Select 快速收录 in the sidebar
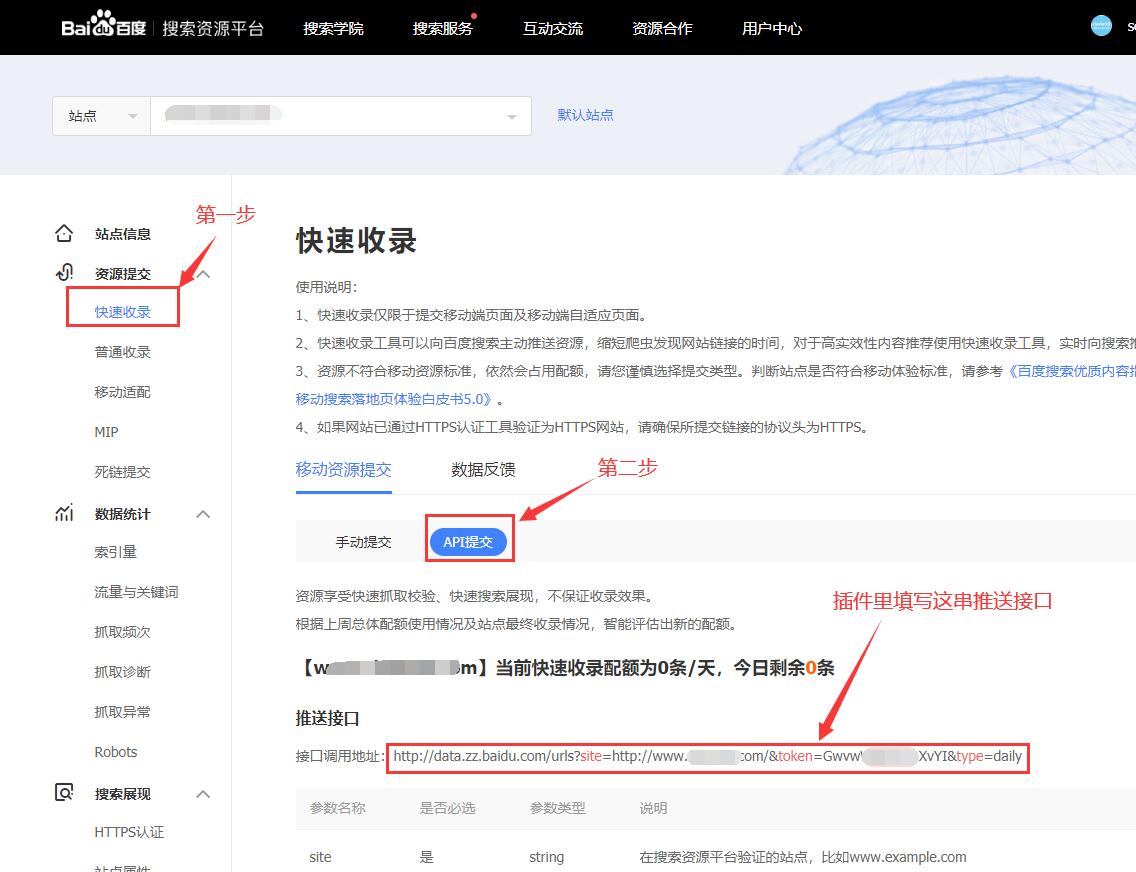Image resolution: width=1136 pixels, height=872 pixels. [x=122, y=312]
